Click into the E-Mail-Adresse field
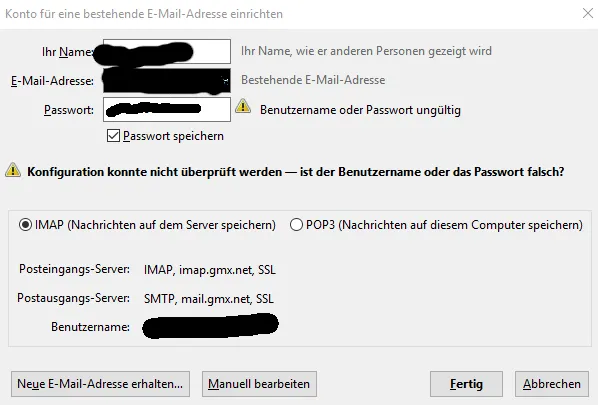Screen dimensions: 598x405 (x=167, y=80)
